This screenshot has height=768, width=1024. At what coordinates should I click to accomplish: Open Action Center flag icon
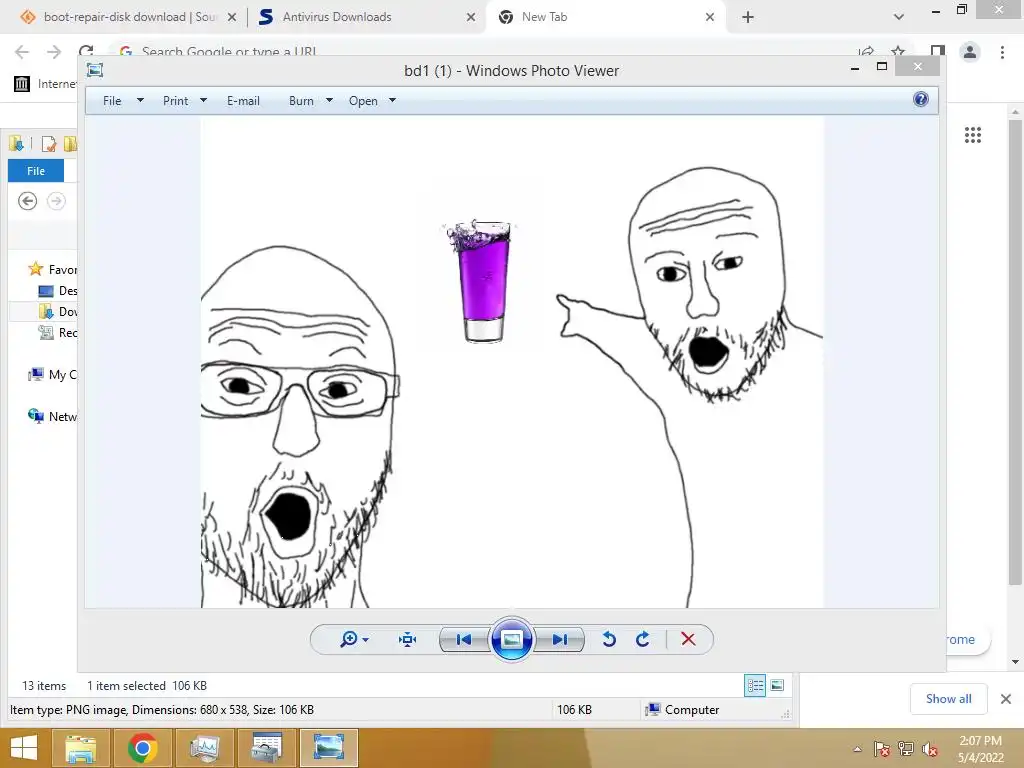(x=881, y=748)
